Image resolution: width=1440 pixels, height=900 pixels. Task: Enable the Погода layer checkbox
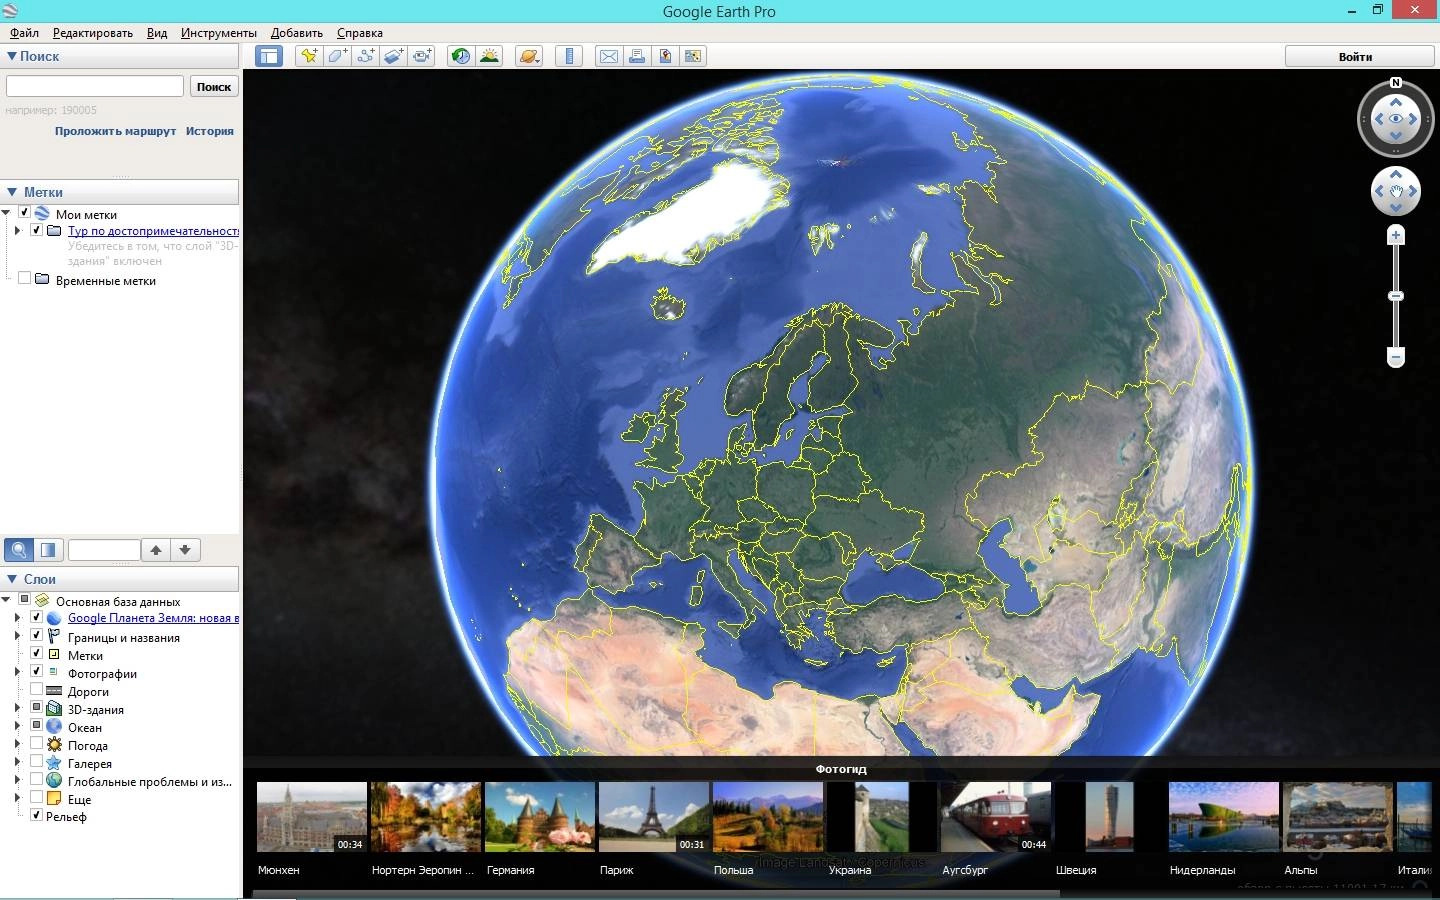(36, 743)
